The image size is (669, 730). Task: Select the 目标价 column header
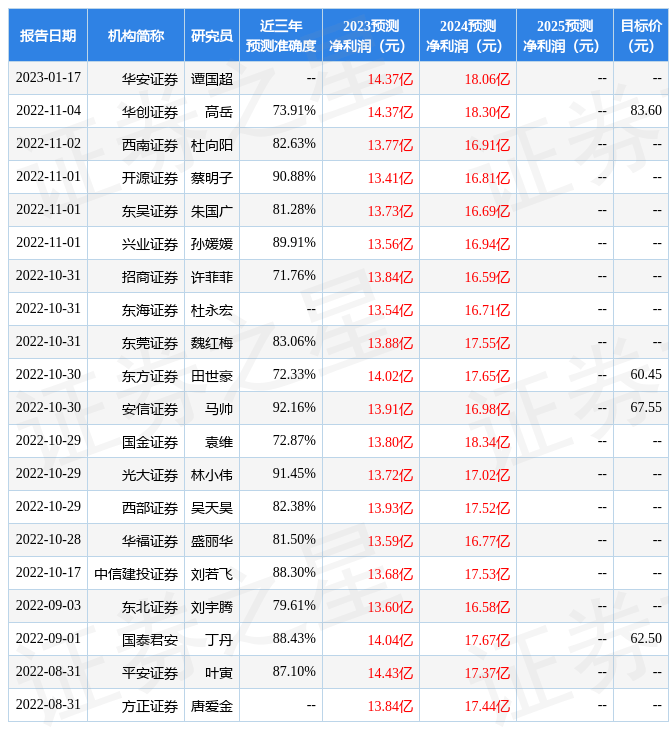click(640, 36)
